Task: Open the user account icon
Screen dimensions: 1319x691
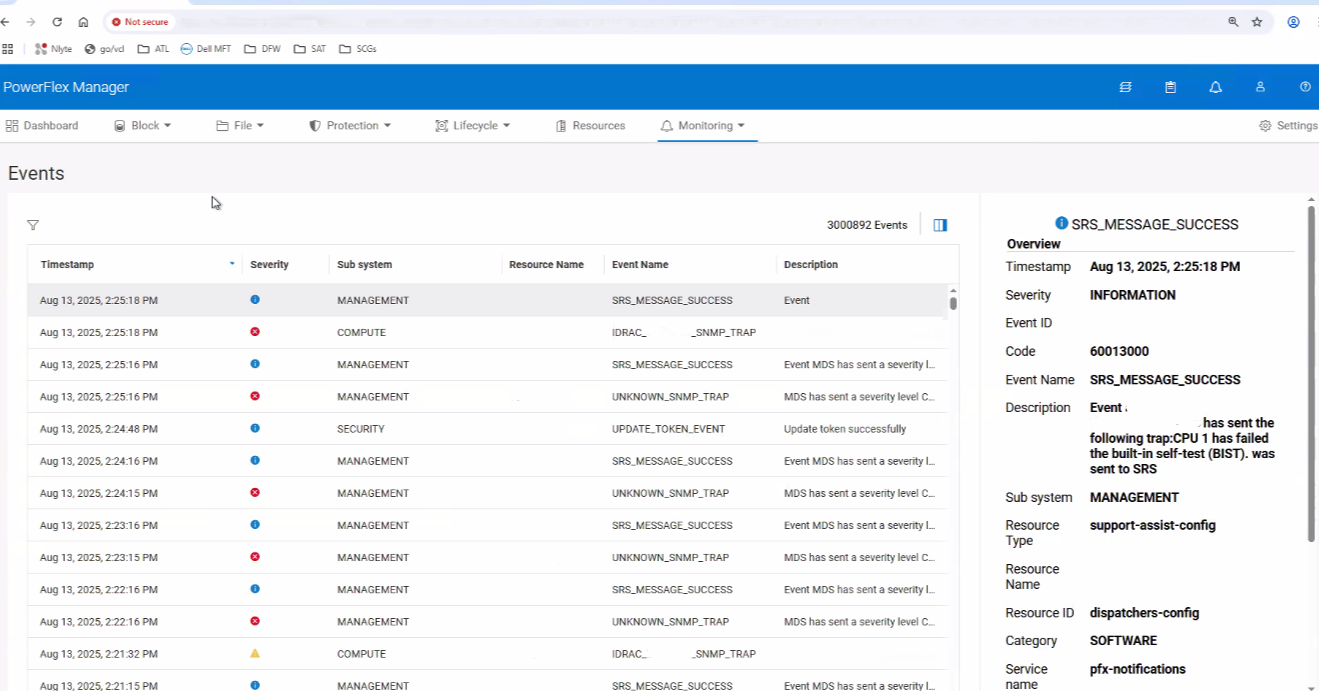Action: (x=1260, y=87)
